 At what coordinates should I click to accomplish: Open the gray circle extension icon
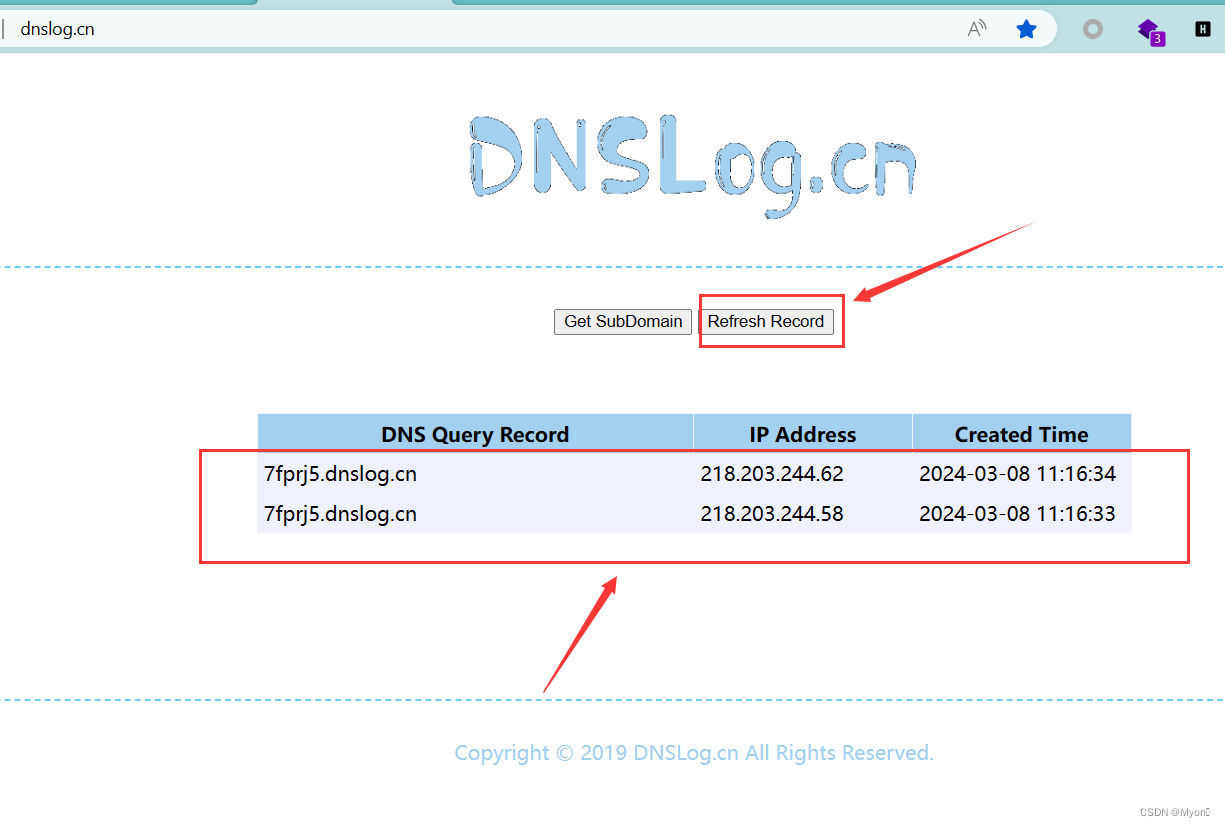(x=1093, y=29)
